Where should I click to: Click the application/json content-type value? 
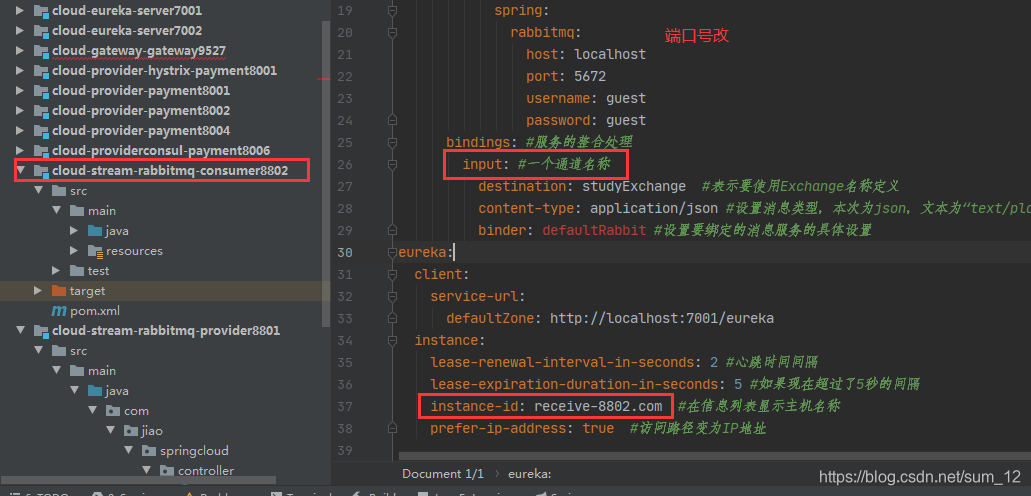654,209
